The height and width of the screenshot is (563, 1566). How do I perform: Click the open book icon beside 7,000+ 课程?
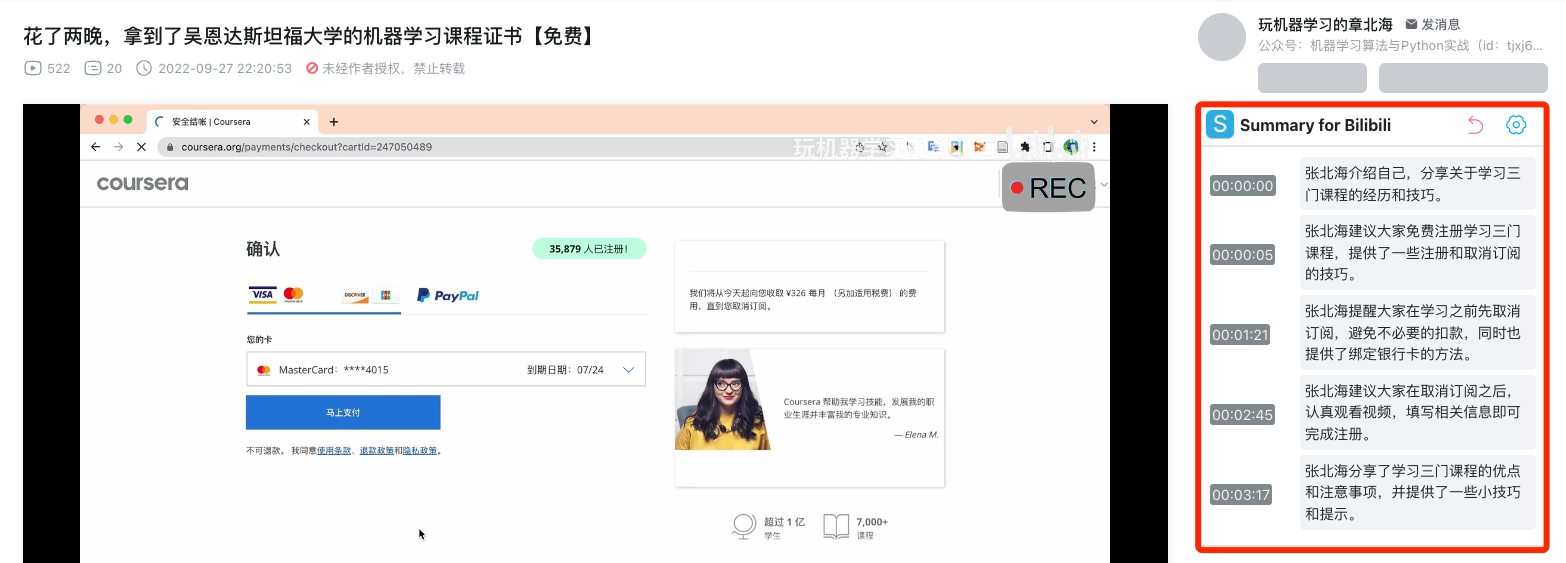pos(836,526)
